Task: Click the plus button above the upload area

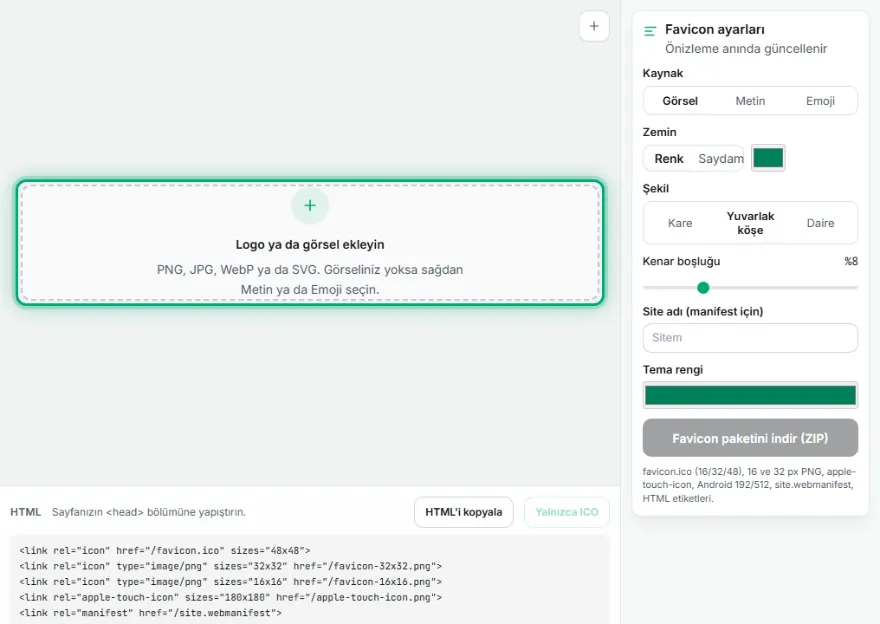Action: (x=594, y=26)
